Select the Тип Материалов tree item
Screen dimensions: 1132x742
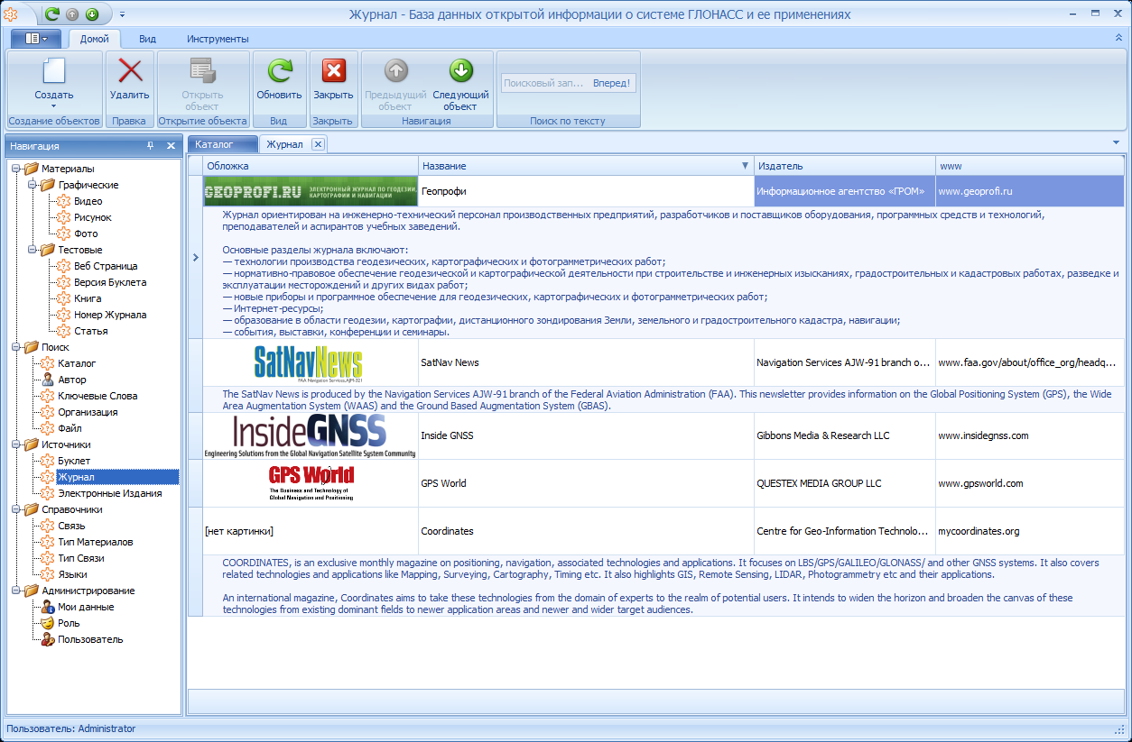point(95,541)
